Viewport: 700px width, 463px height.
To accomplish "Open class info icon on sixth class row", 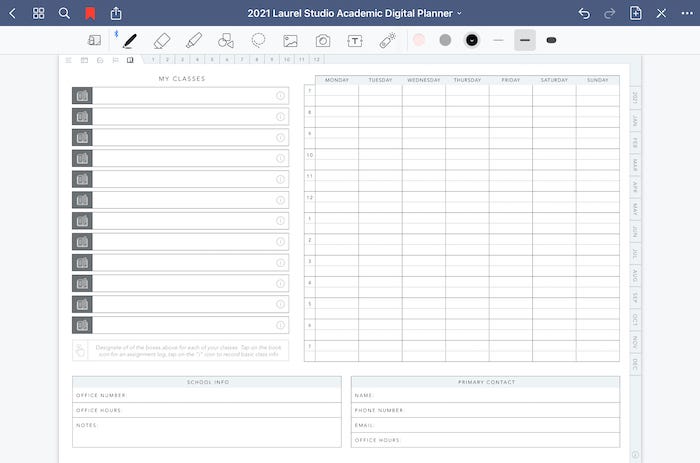I will tap(280, 200).
